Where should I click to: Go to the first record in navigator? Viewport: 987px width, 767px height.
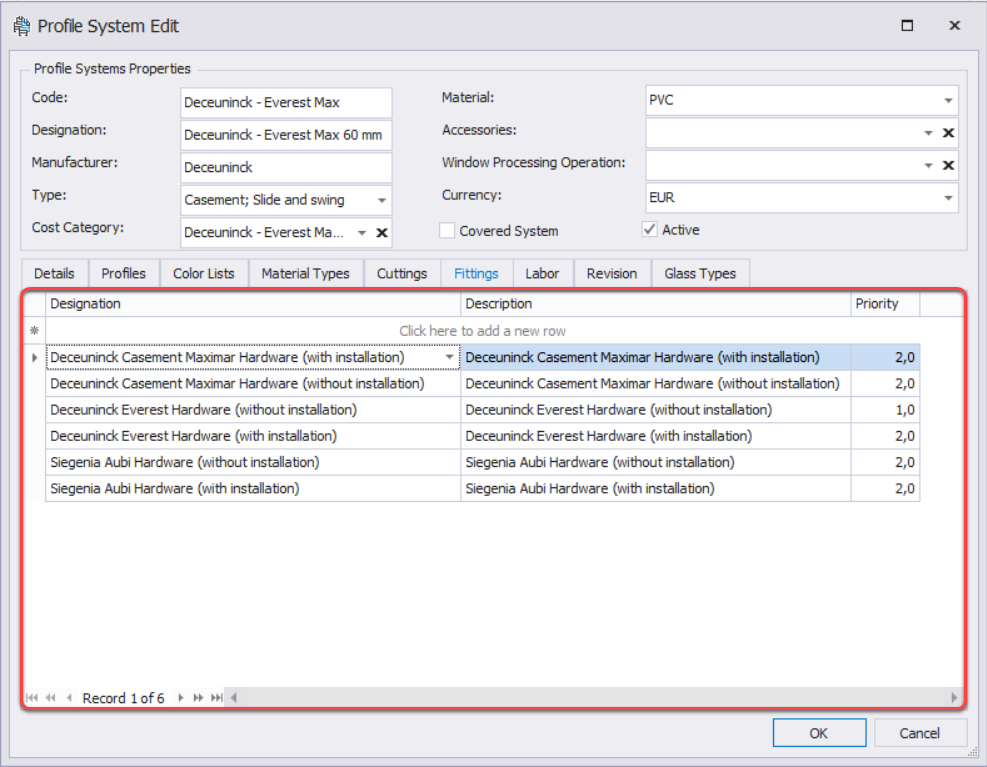click(32, 698)
